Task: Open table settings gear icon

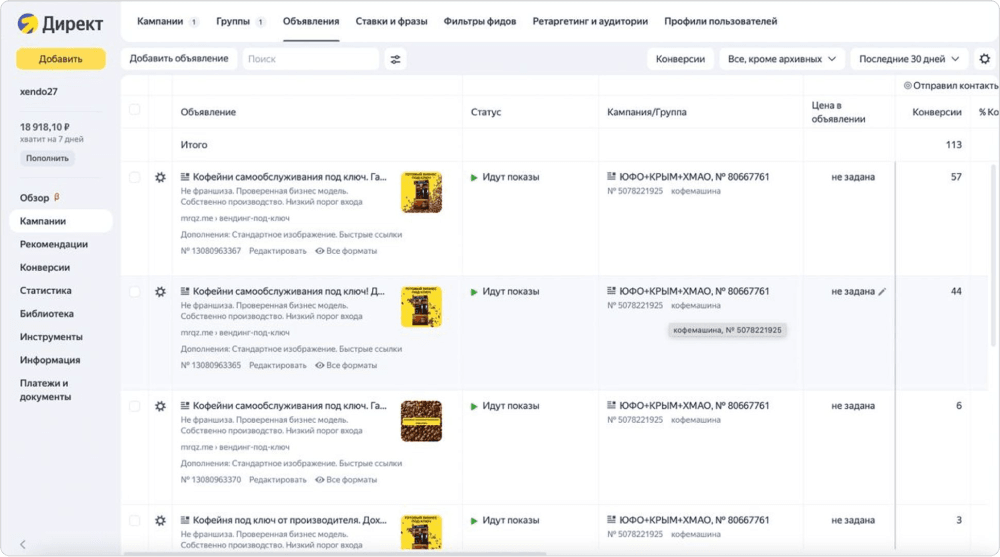Action: tap(985, 59)
